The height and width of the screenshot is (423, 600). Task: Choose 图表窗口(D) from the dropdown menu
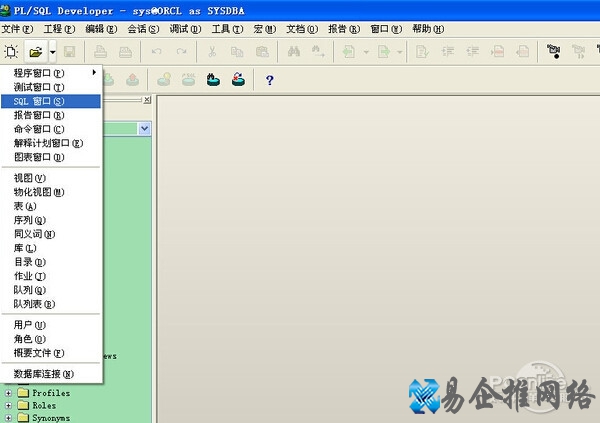tap(51, 157)
